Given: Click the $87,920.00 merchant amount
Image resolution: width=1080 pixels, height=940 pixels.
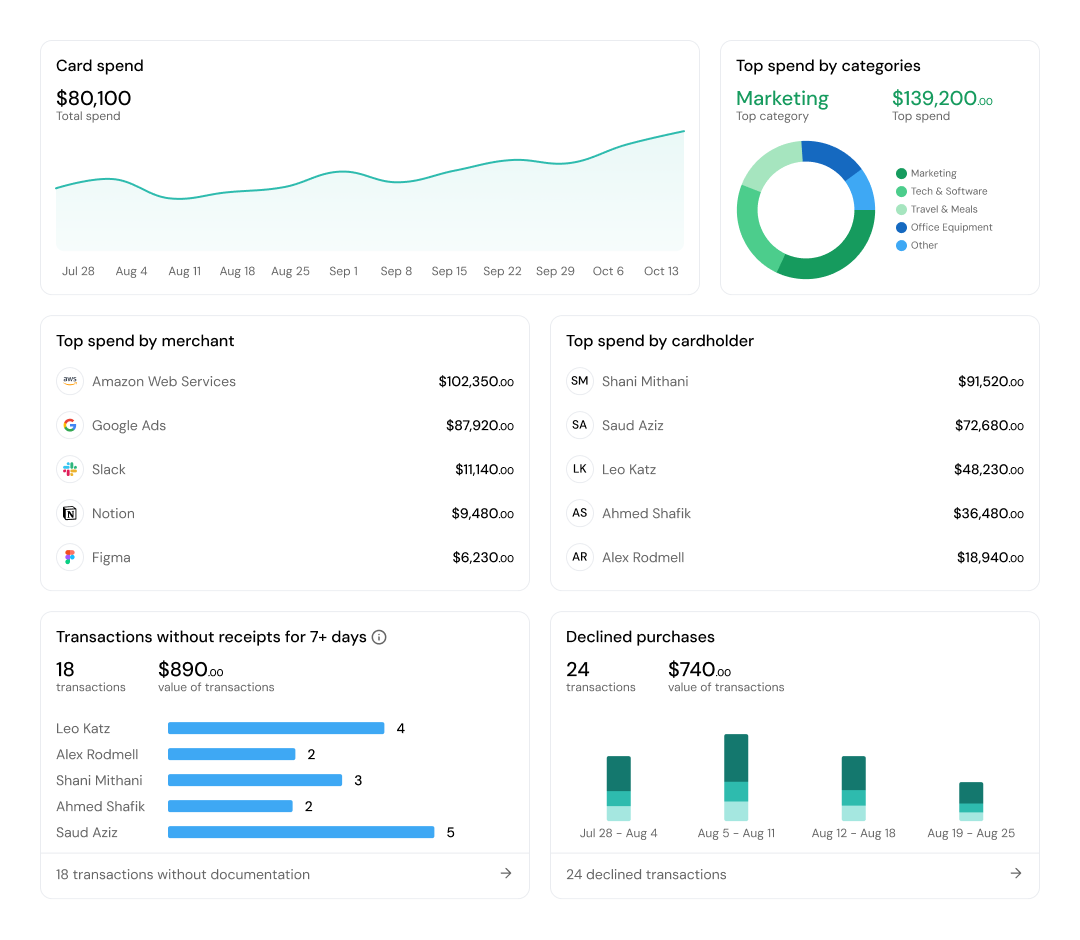Looking at the screenshot, I should (480, 426).
